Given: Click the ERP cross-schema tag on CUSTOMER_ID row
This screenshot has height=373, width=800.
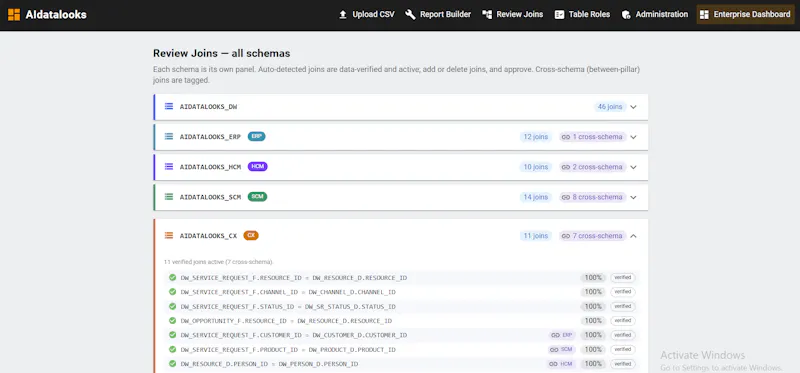Looking at the screenshot, I should point(562,335).
